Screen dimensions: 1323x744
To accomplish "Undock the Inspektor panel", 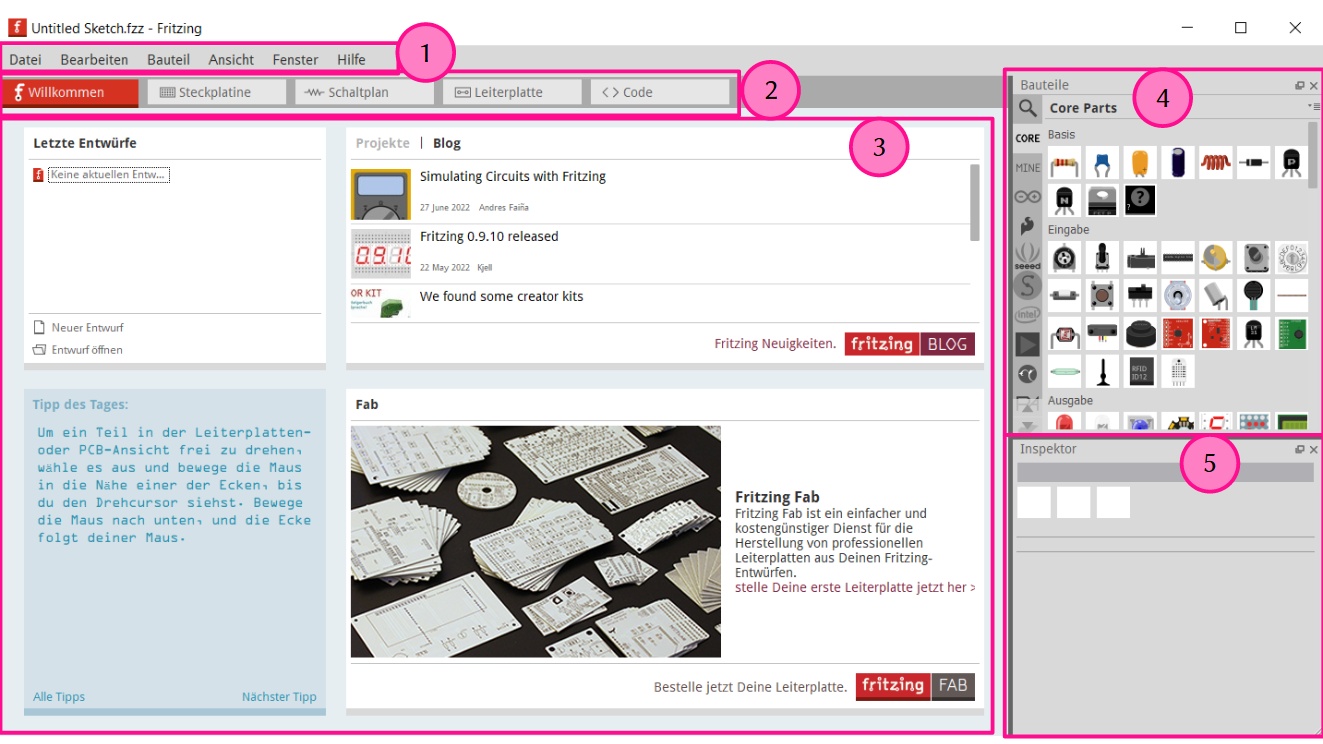I will pyautogui.click(x=1300, y=450).
